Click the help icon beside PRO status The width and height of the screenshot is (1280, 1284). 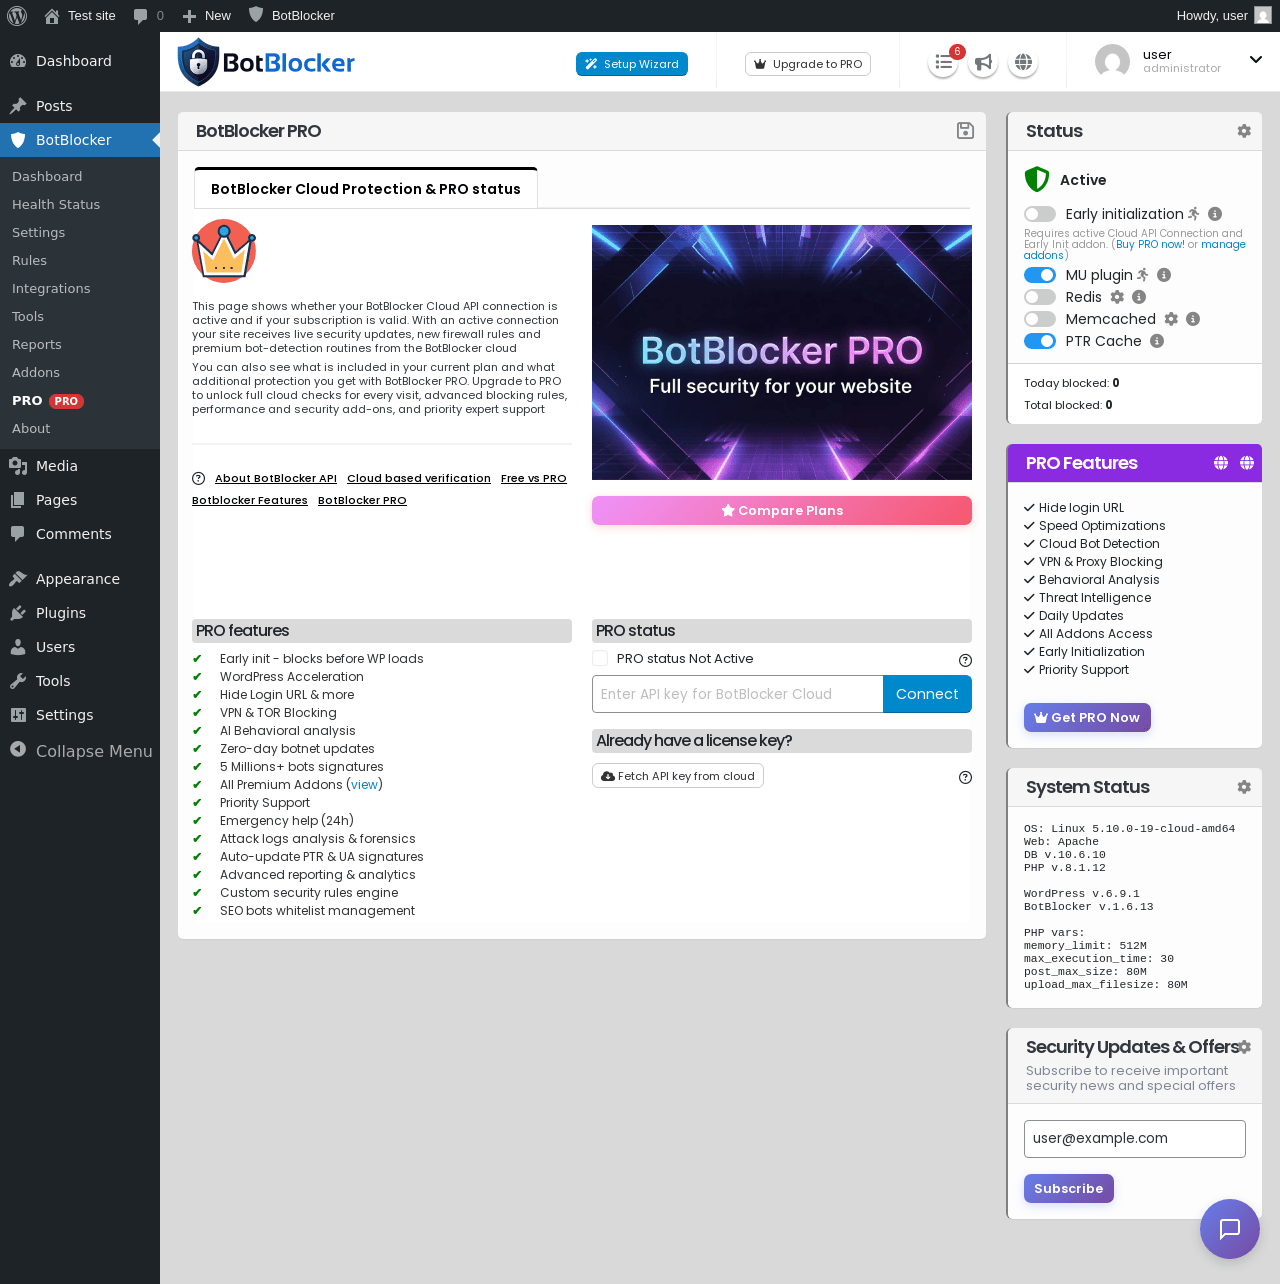[965, 660]
